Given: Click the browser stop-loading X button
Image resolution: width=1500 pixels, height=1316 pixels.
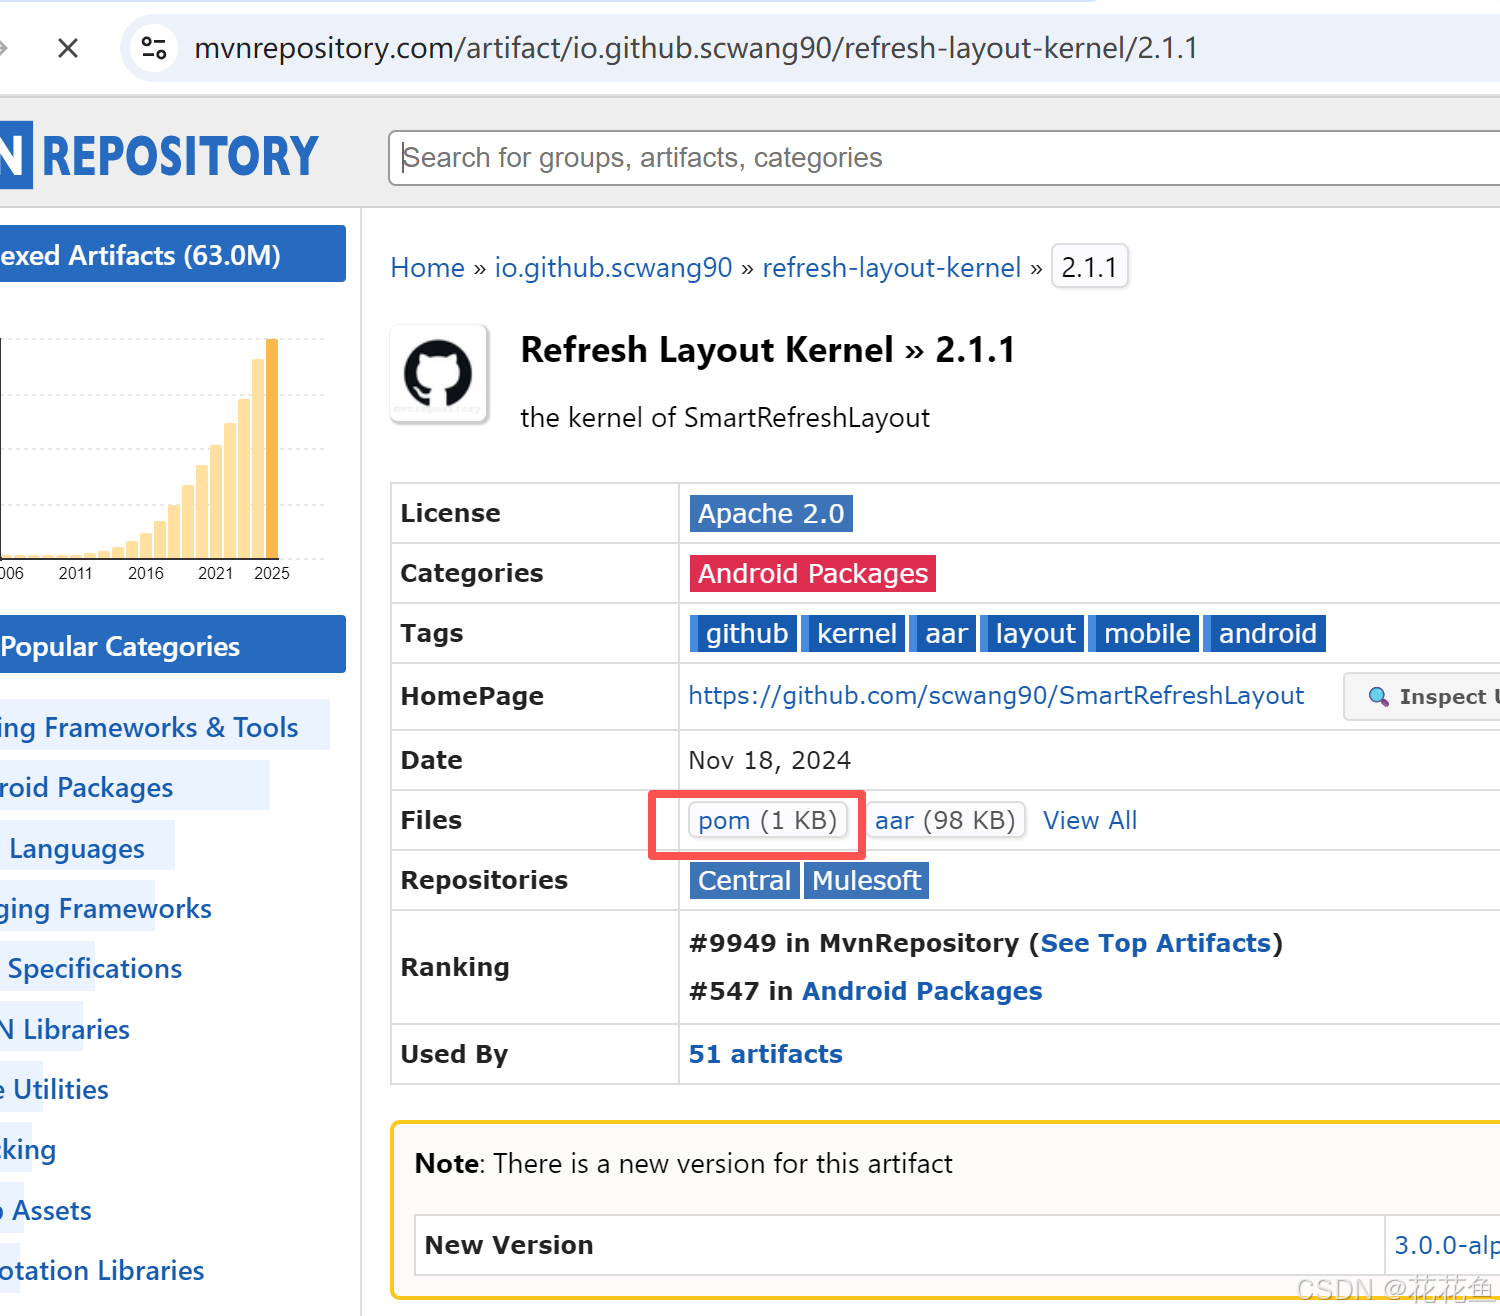Looking at the screenshot, I should pyautogui.click(x=68, y=48).
